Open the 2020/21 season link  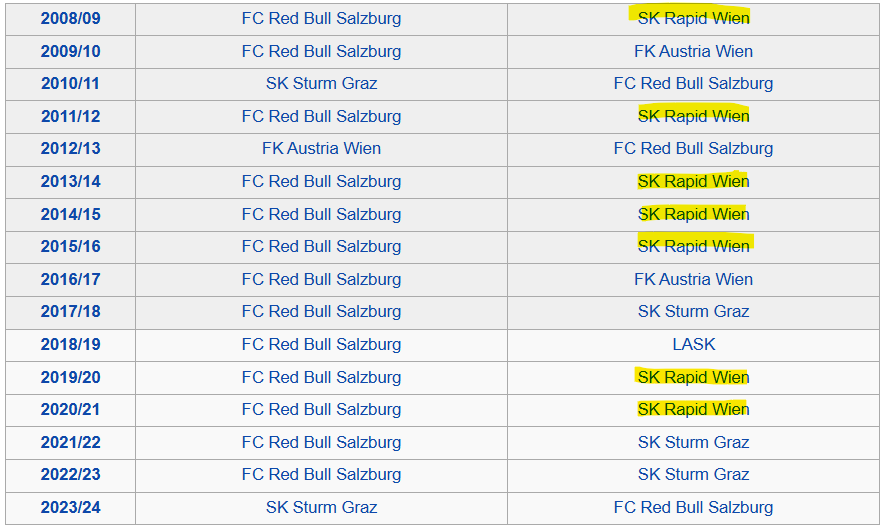coord(70,409)
